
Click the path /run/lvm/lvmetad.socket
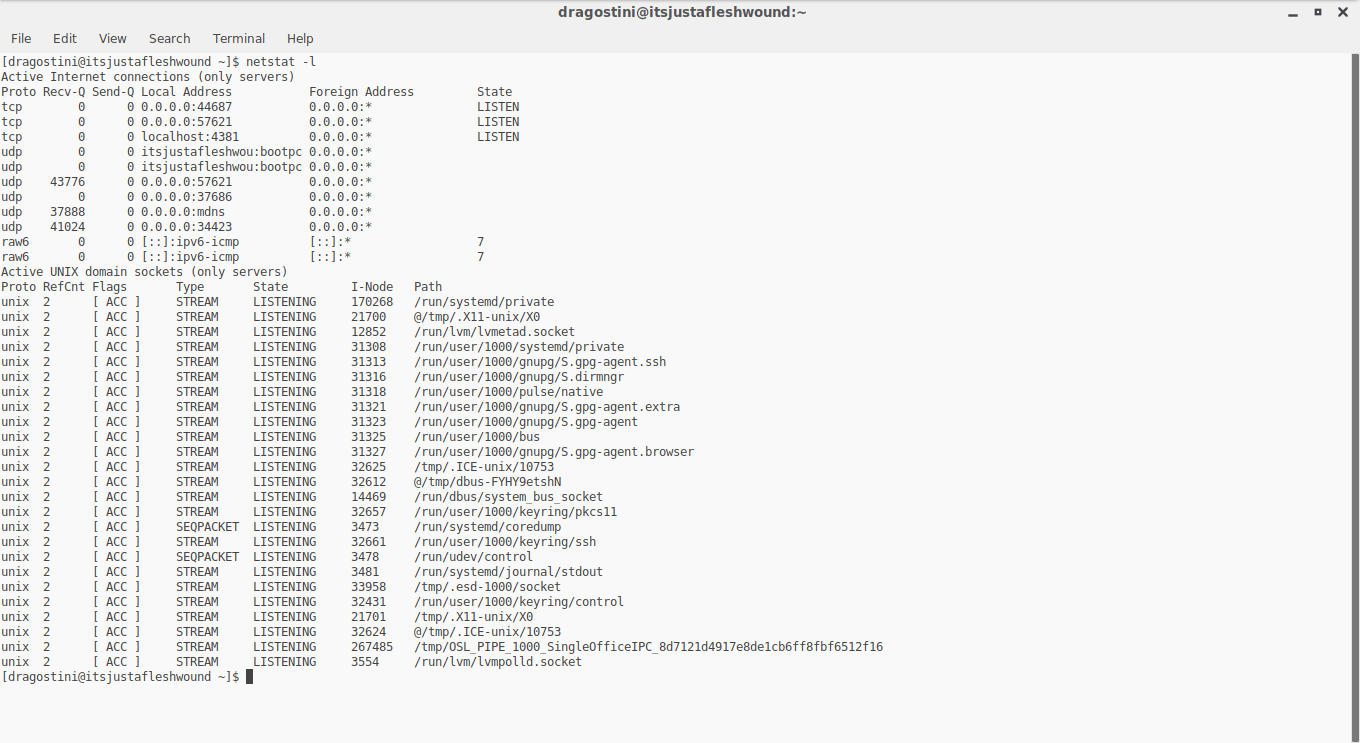coord(495,332)
